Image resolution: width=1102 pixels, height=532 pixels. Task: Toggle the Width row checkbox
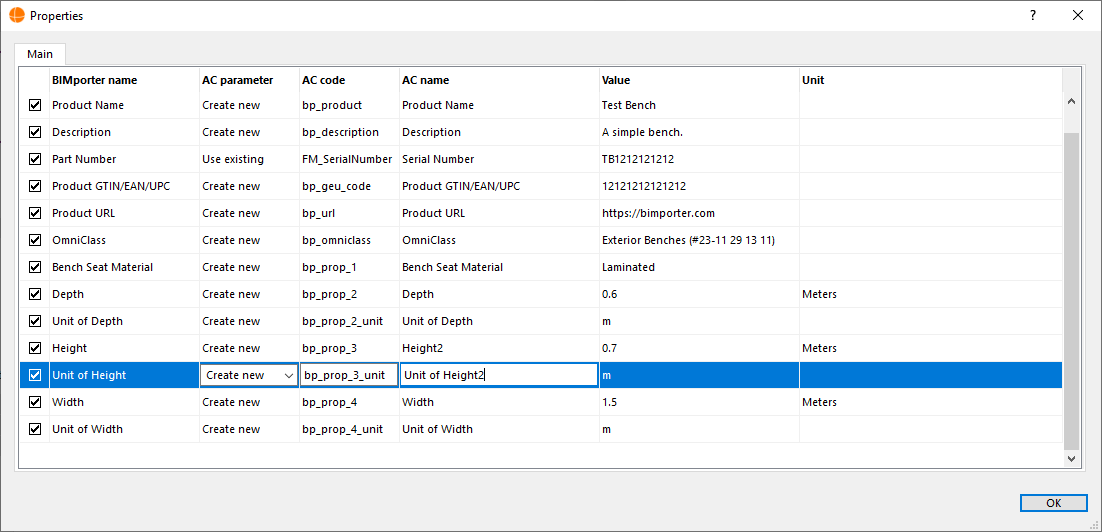(34, 402)
